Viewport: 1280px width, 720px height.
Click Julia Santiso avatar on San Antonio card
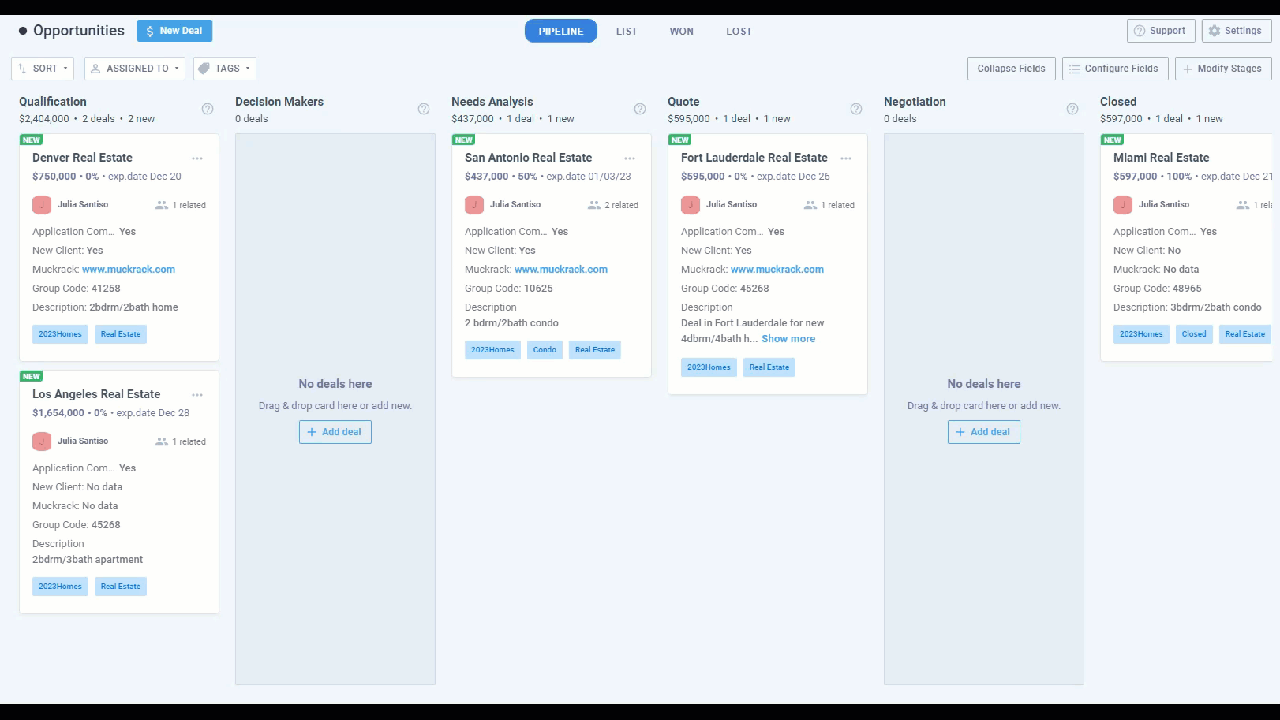pos(474,205)
